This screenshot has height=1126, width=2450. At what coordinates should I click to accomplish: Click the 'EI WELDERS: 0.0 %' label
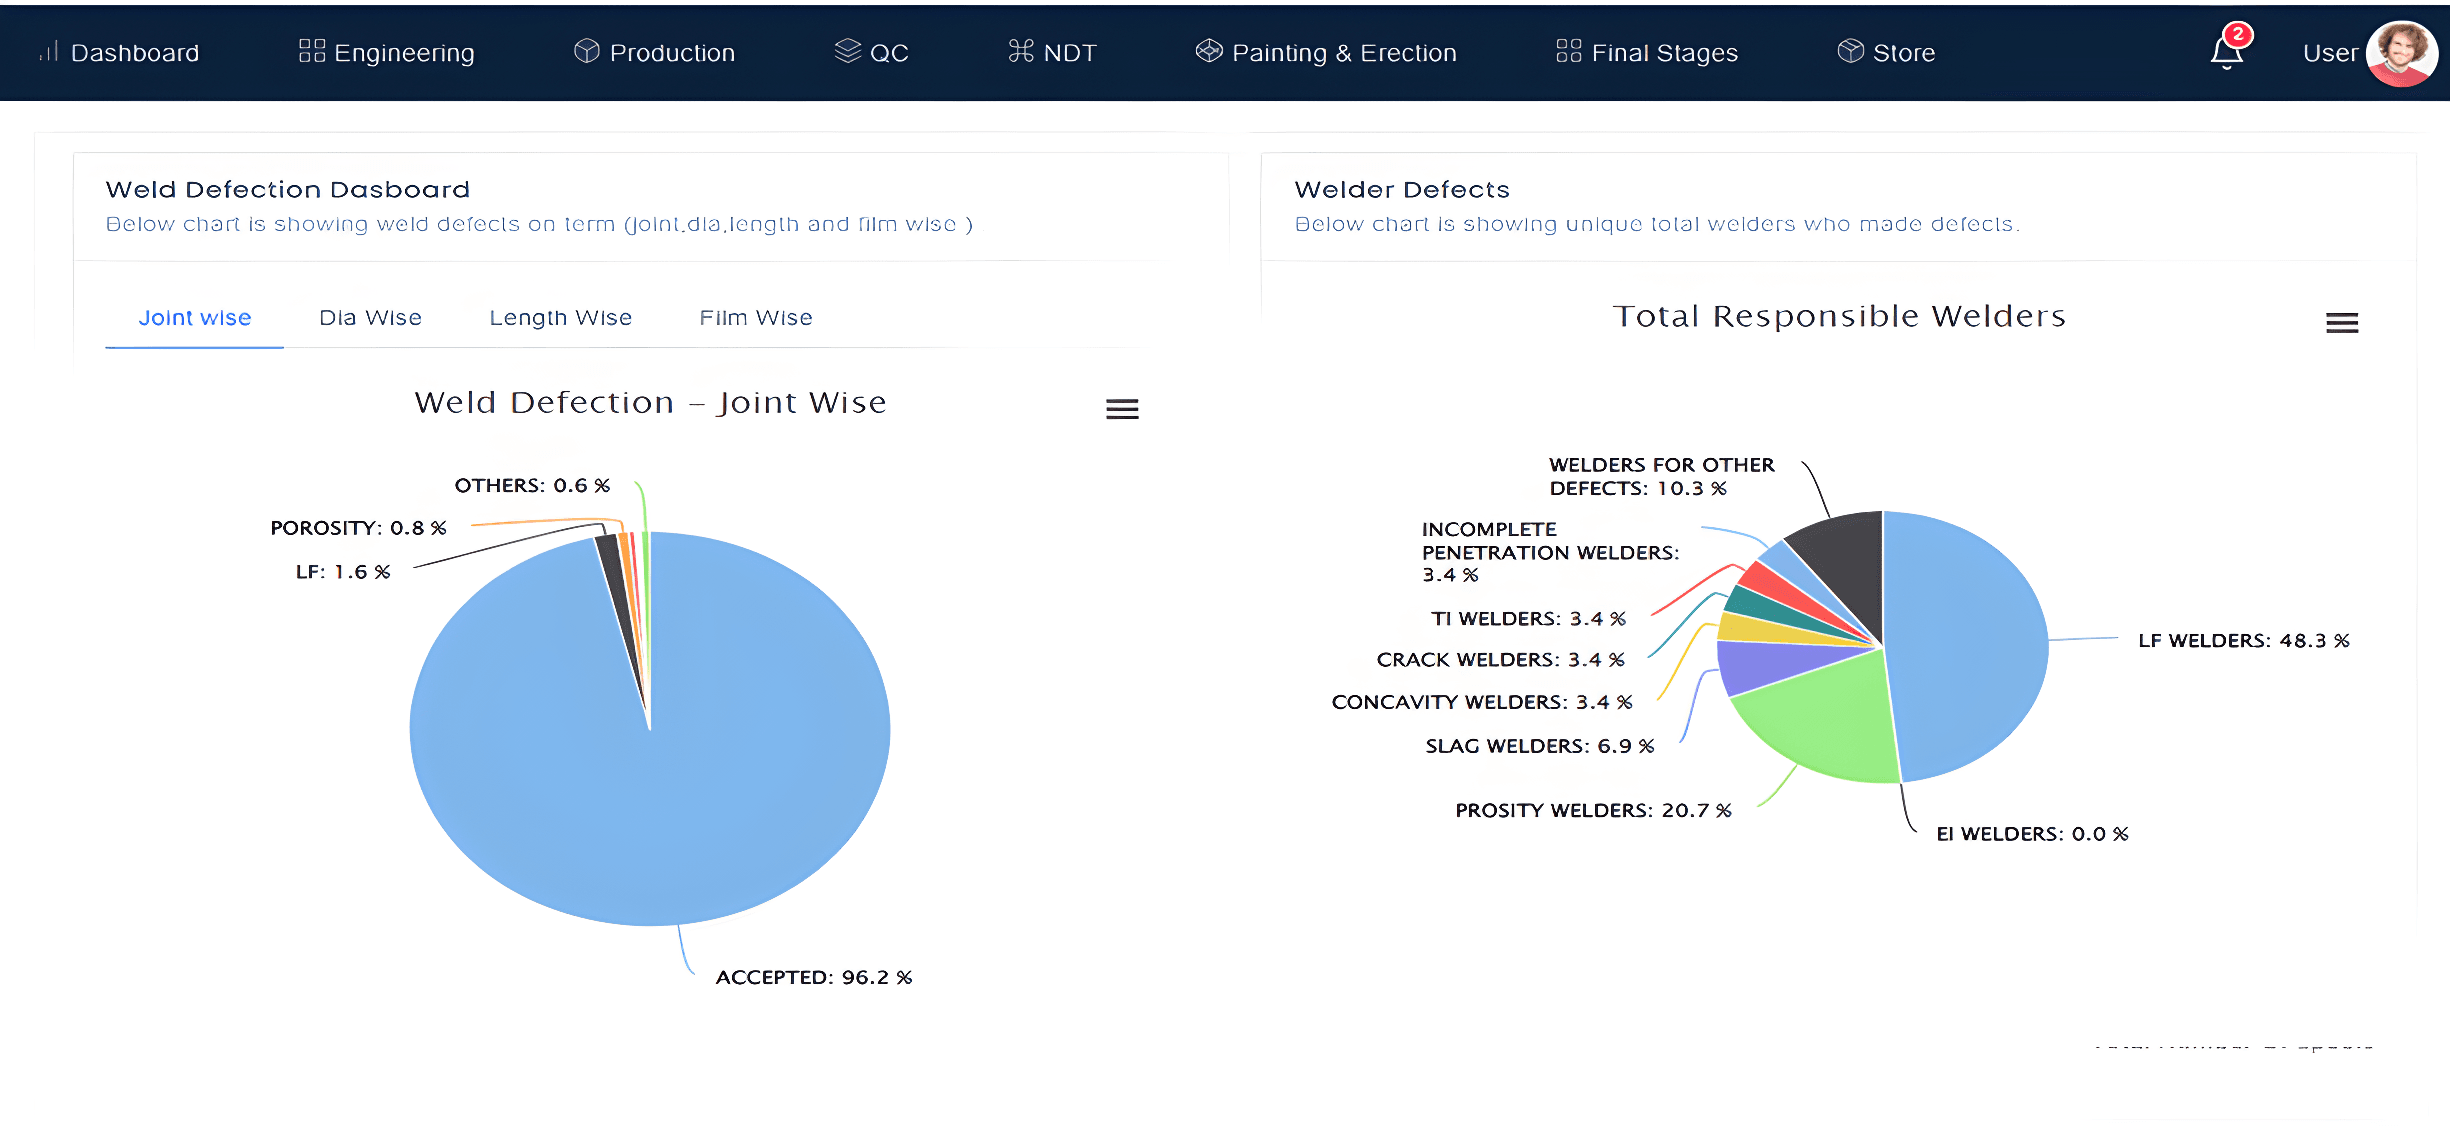point(2032,834)
